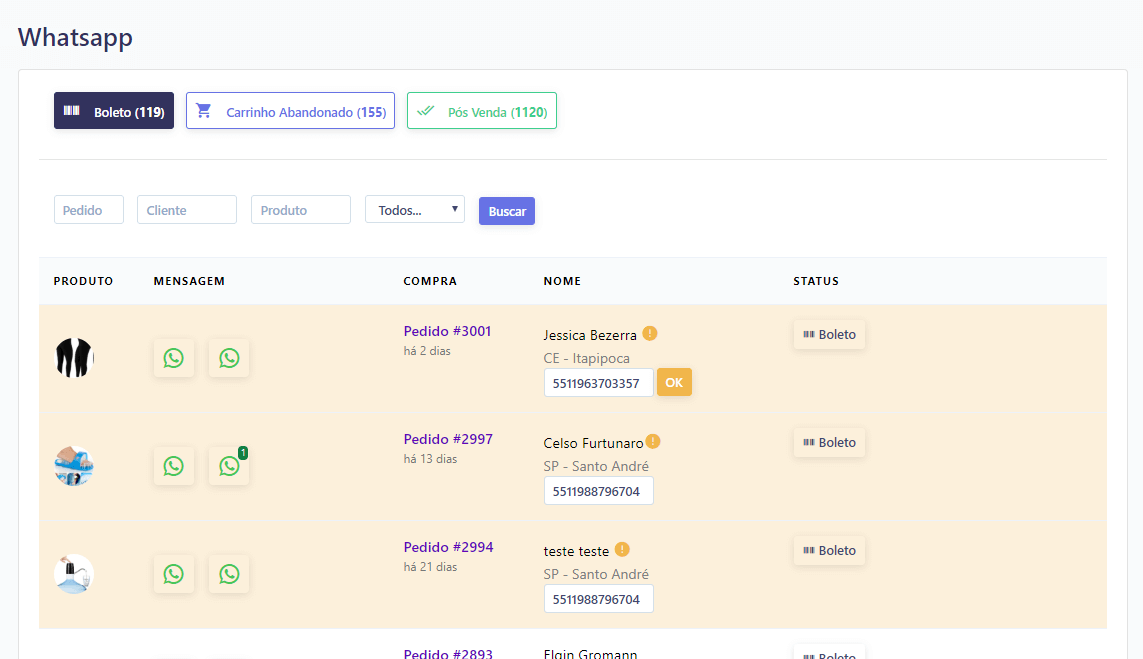The height and width of the screenshot is (659, 1143).
Task: Click warning icon beside teste teste
Action: click(622, 549)
